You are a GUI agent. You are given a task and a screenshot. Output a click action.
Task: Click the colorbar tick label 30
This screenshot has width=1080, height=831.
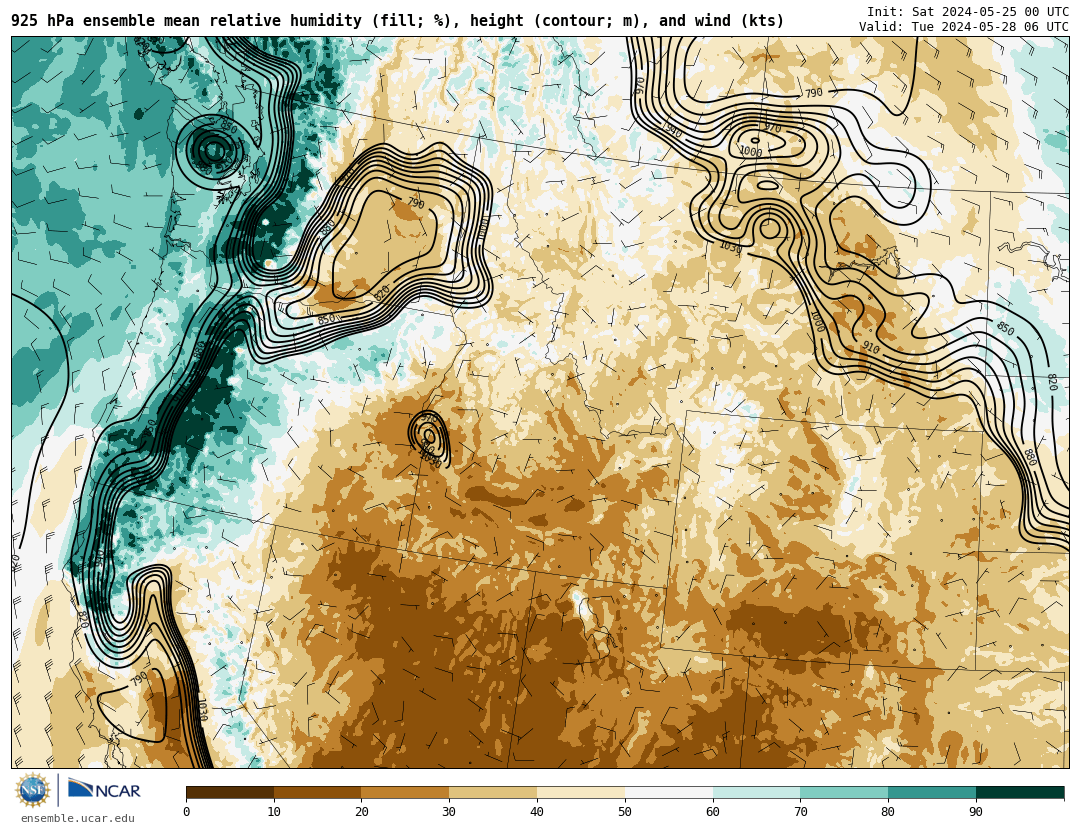tap(449, 812)
